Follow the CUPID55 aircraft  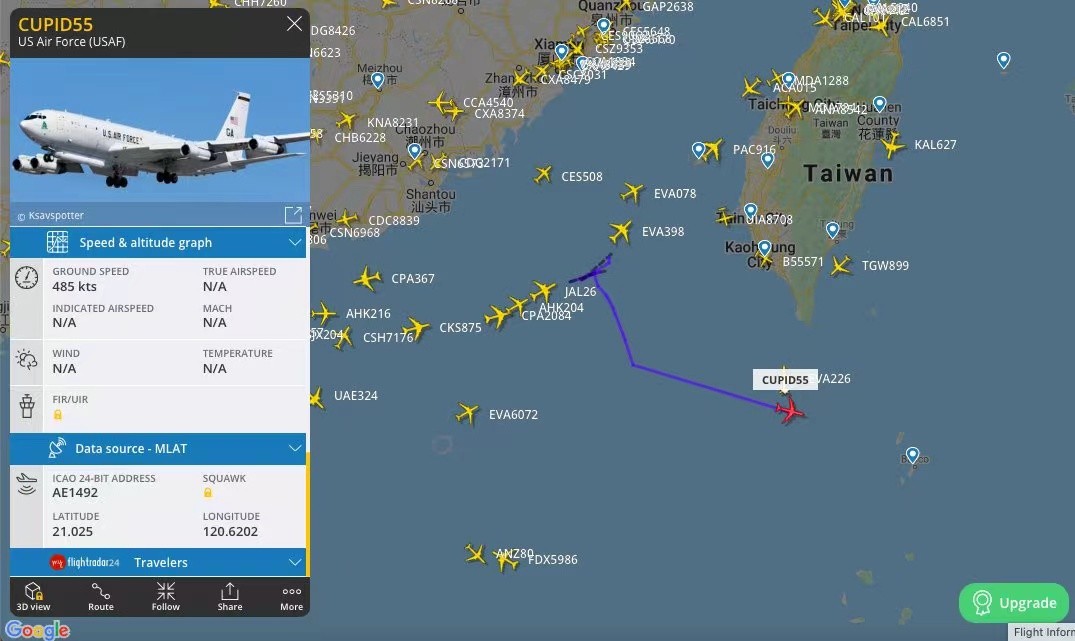(165, 596)
